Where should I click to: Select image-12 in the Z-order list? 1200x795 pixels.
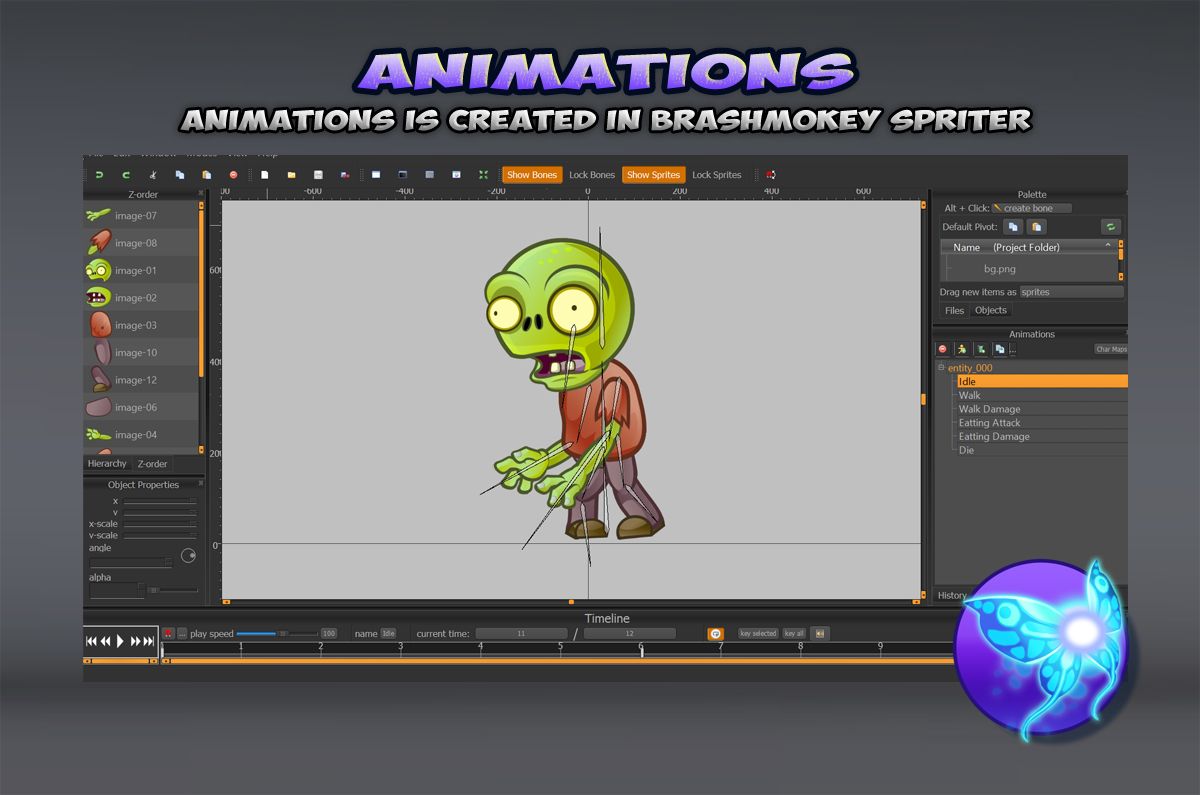[x=141, y=380]
